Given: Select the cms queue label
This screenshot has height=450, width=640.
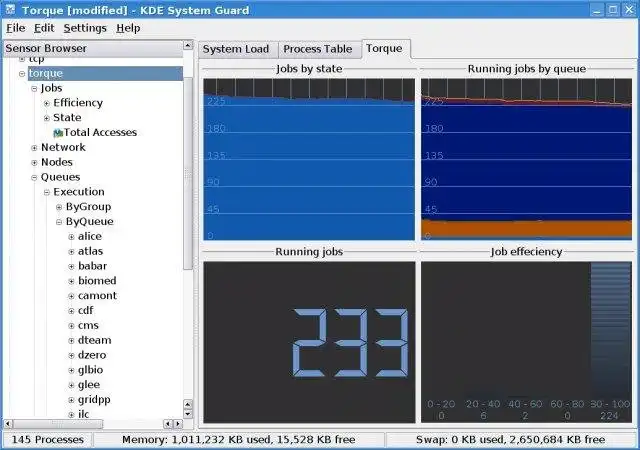Looking at the screenshot, I should tap(88, 325).
